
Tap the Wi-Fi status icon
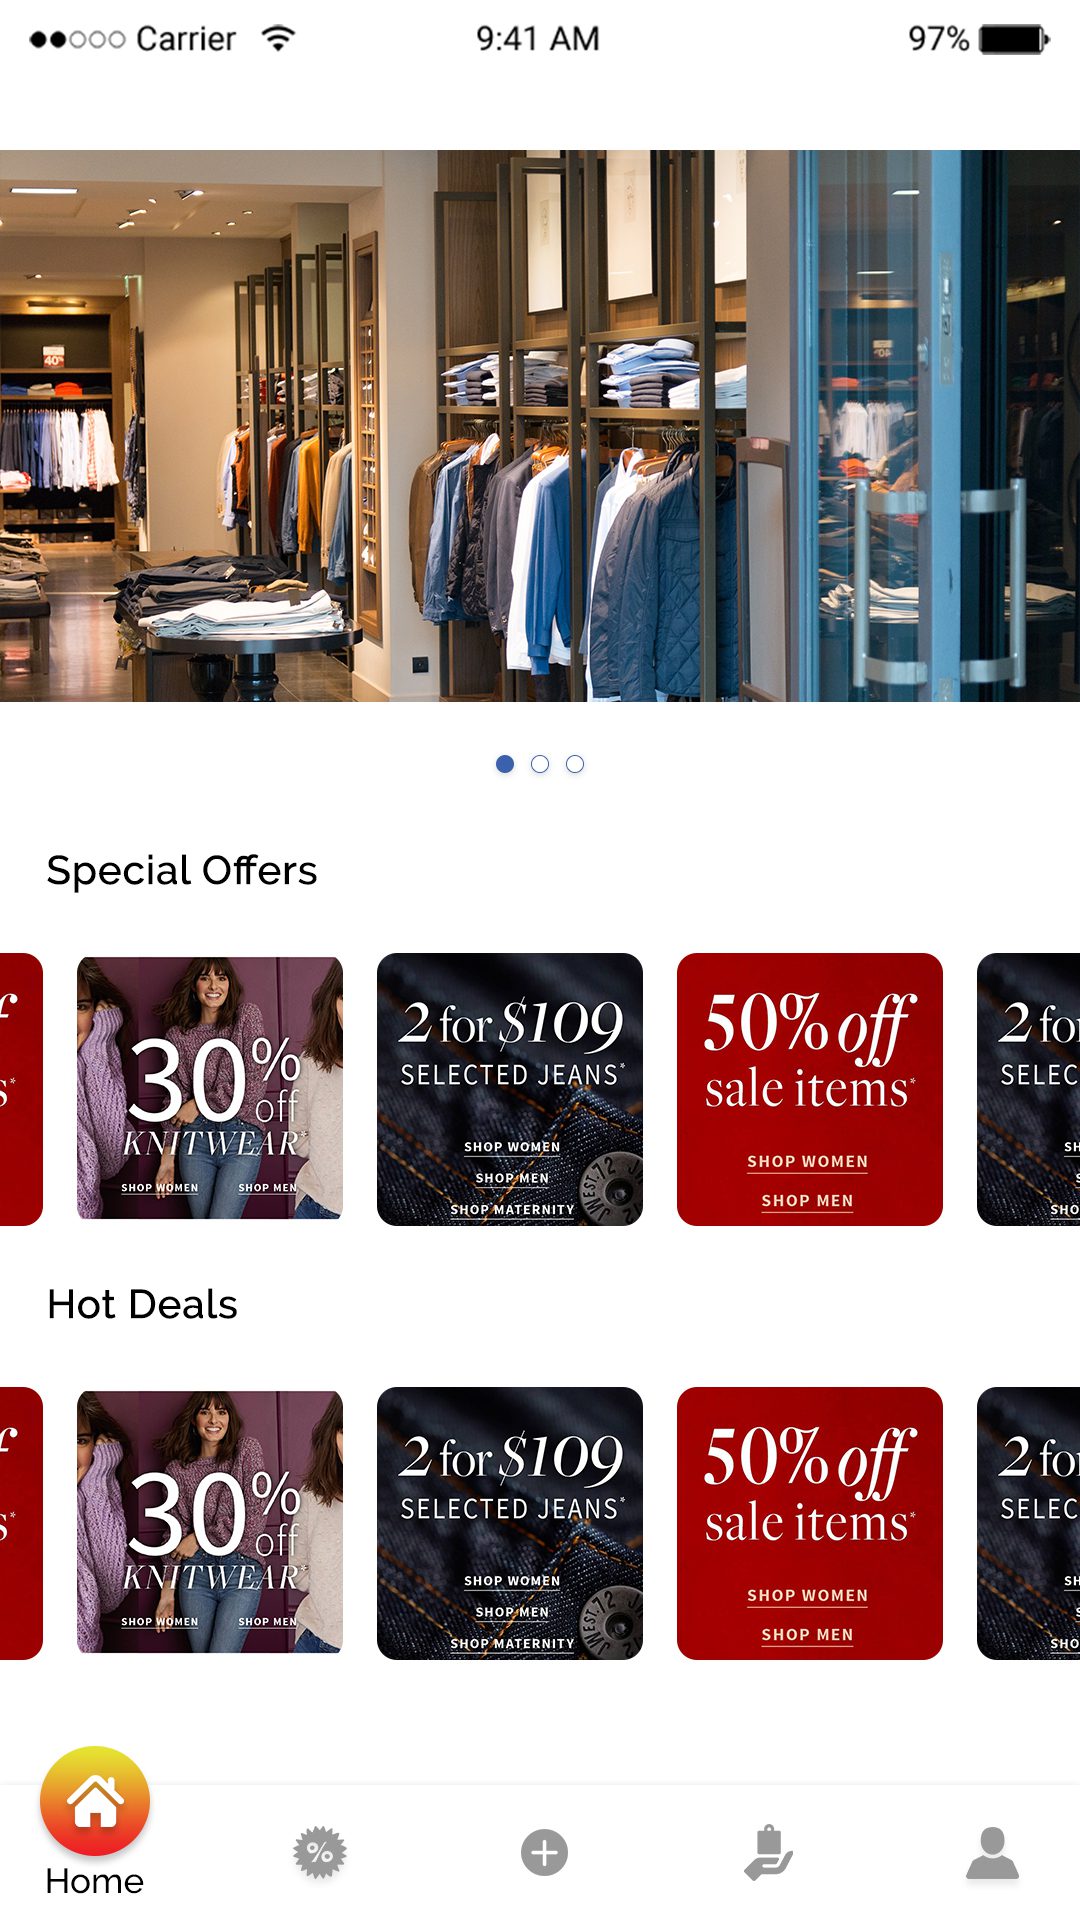coord(278,38)
